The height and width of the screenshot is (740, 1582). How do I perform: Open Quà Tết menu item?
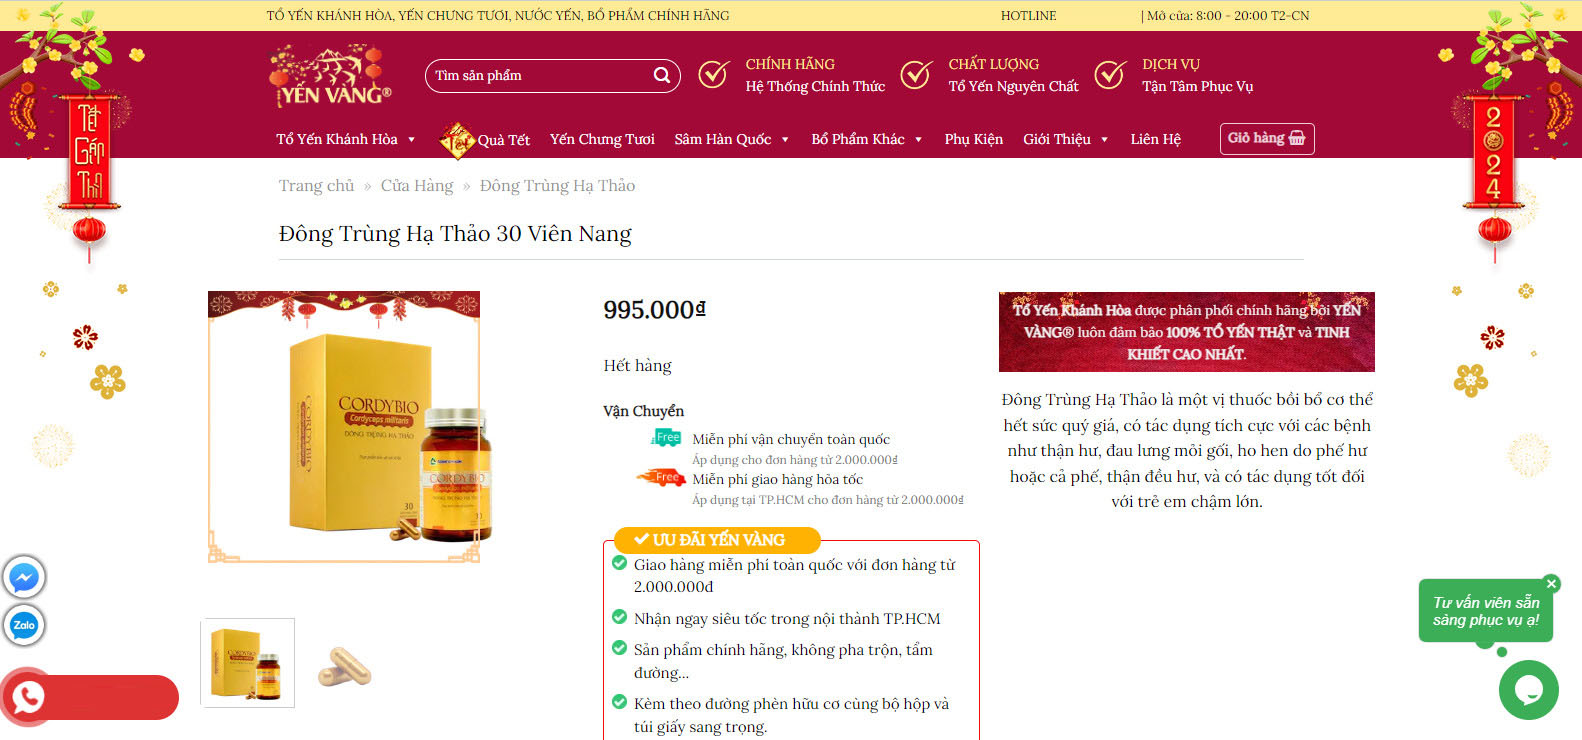click(504, 140)
